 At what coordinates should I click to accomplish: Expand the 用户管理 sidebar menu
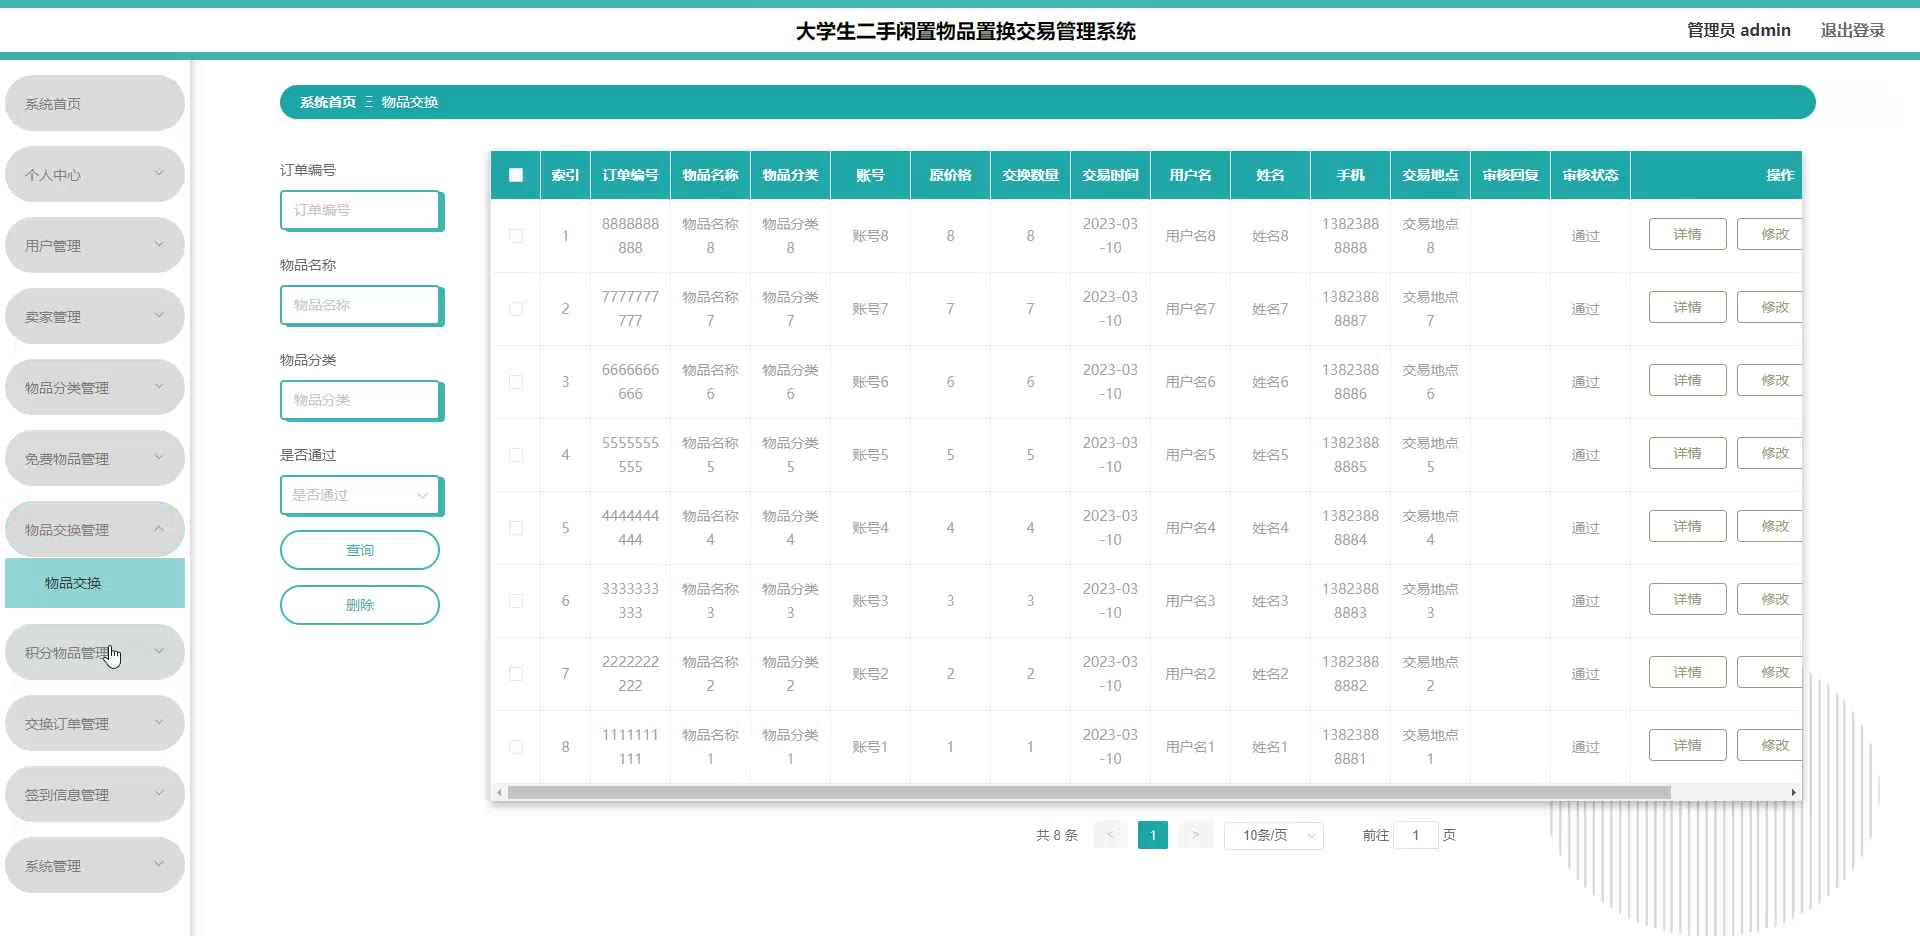pyautogui.click(x=95, y=245)
